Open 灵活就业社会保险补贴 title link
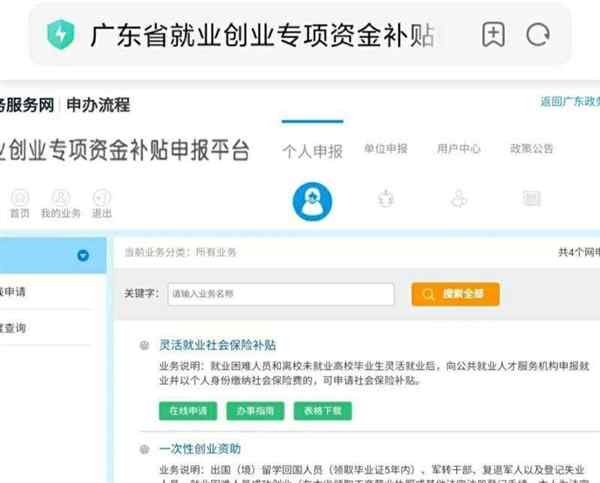Viewport: 600px width, 483px height. [217, 345]
